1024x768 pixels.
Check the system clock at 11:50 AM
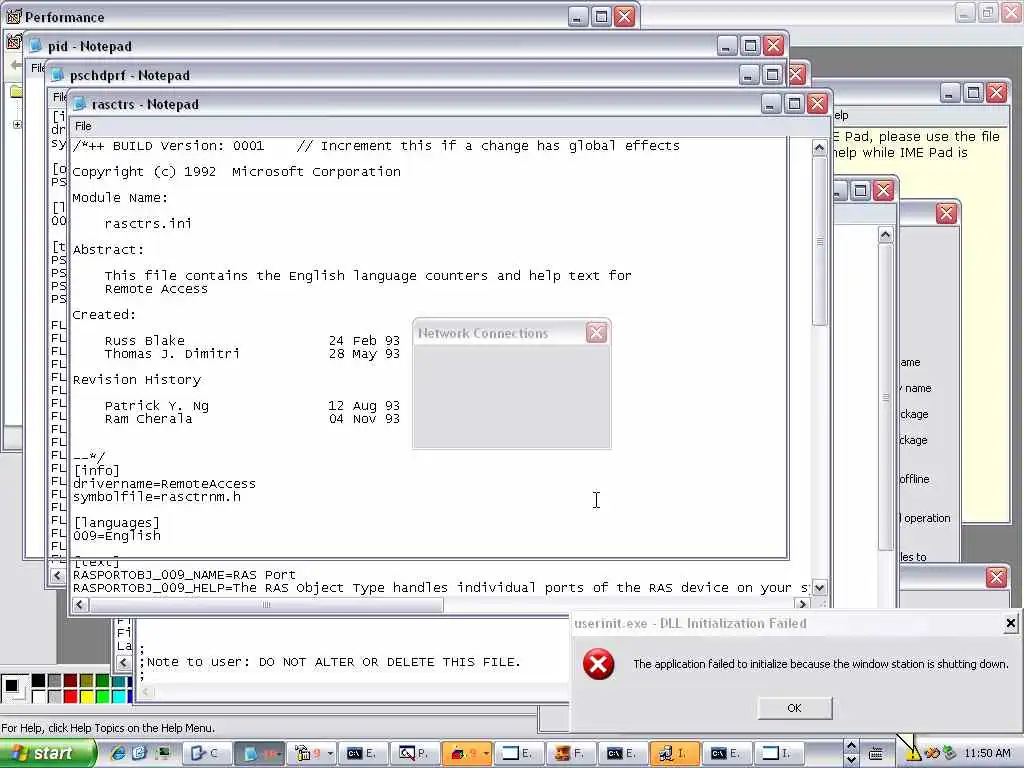point(987,754)
